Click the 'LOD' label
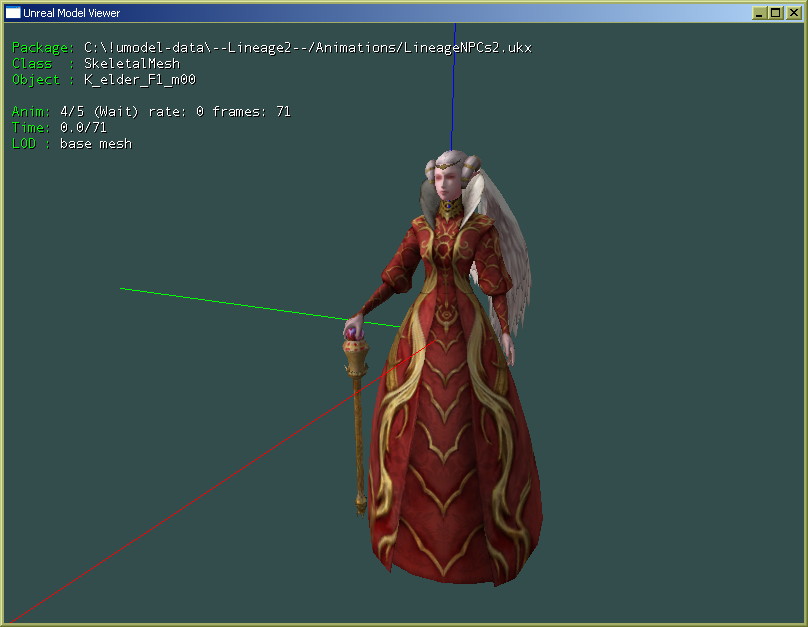This screenshot has height=627, width=808. tap(24, 144)
